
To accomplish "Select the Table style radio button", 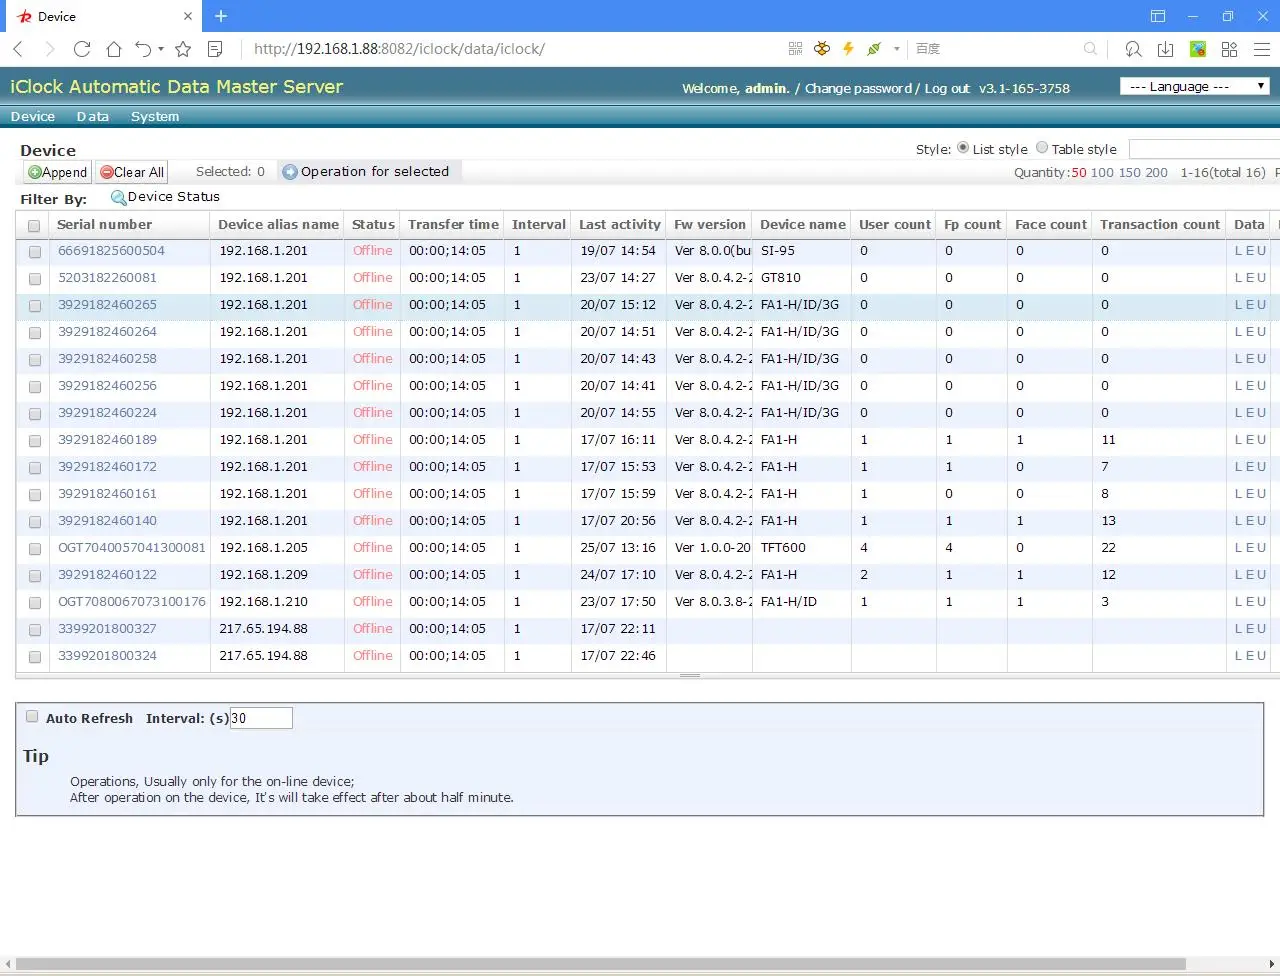I will point(1042,148).
